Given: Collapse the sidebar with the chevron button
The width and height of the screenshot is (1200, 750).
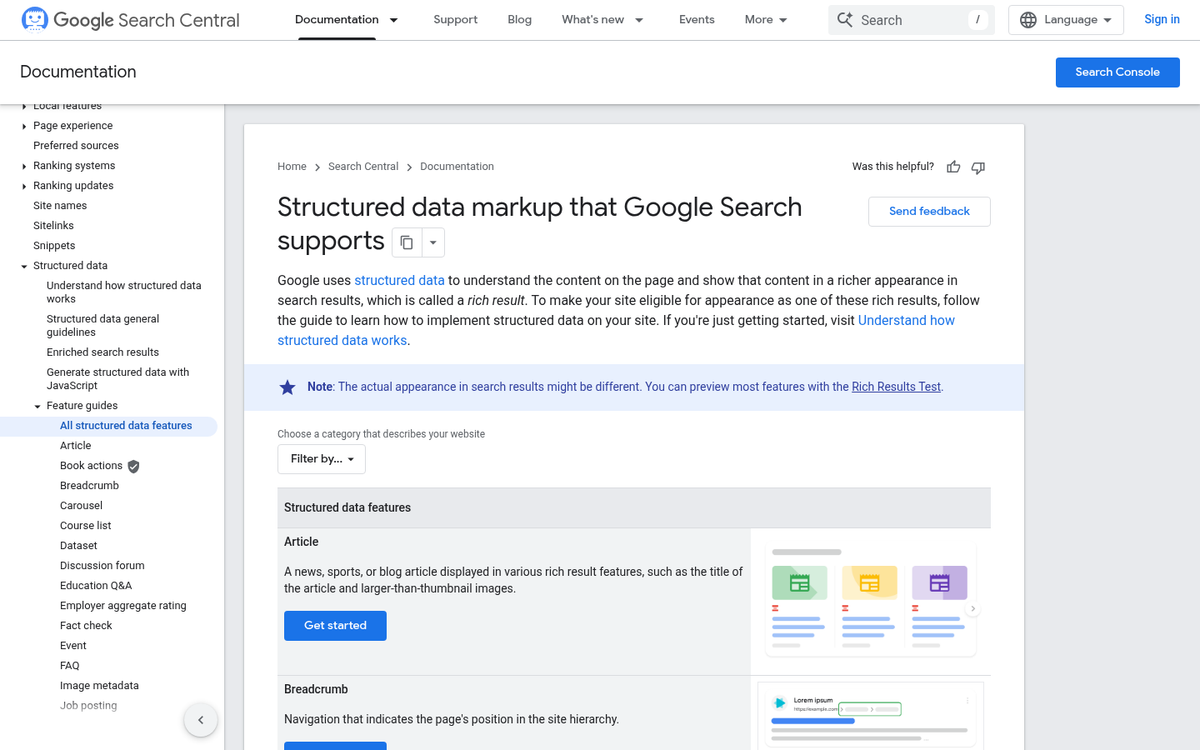Looking at the screenshot, I should tap(200, 720).
